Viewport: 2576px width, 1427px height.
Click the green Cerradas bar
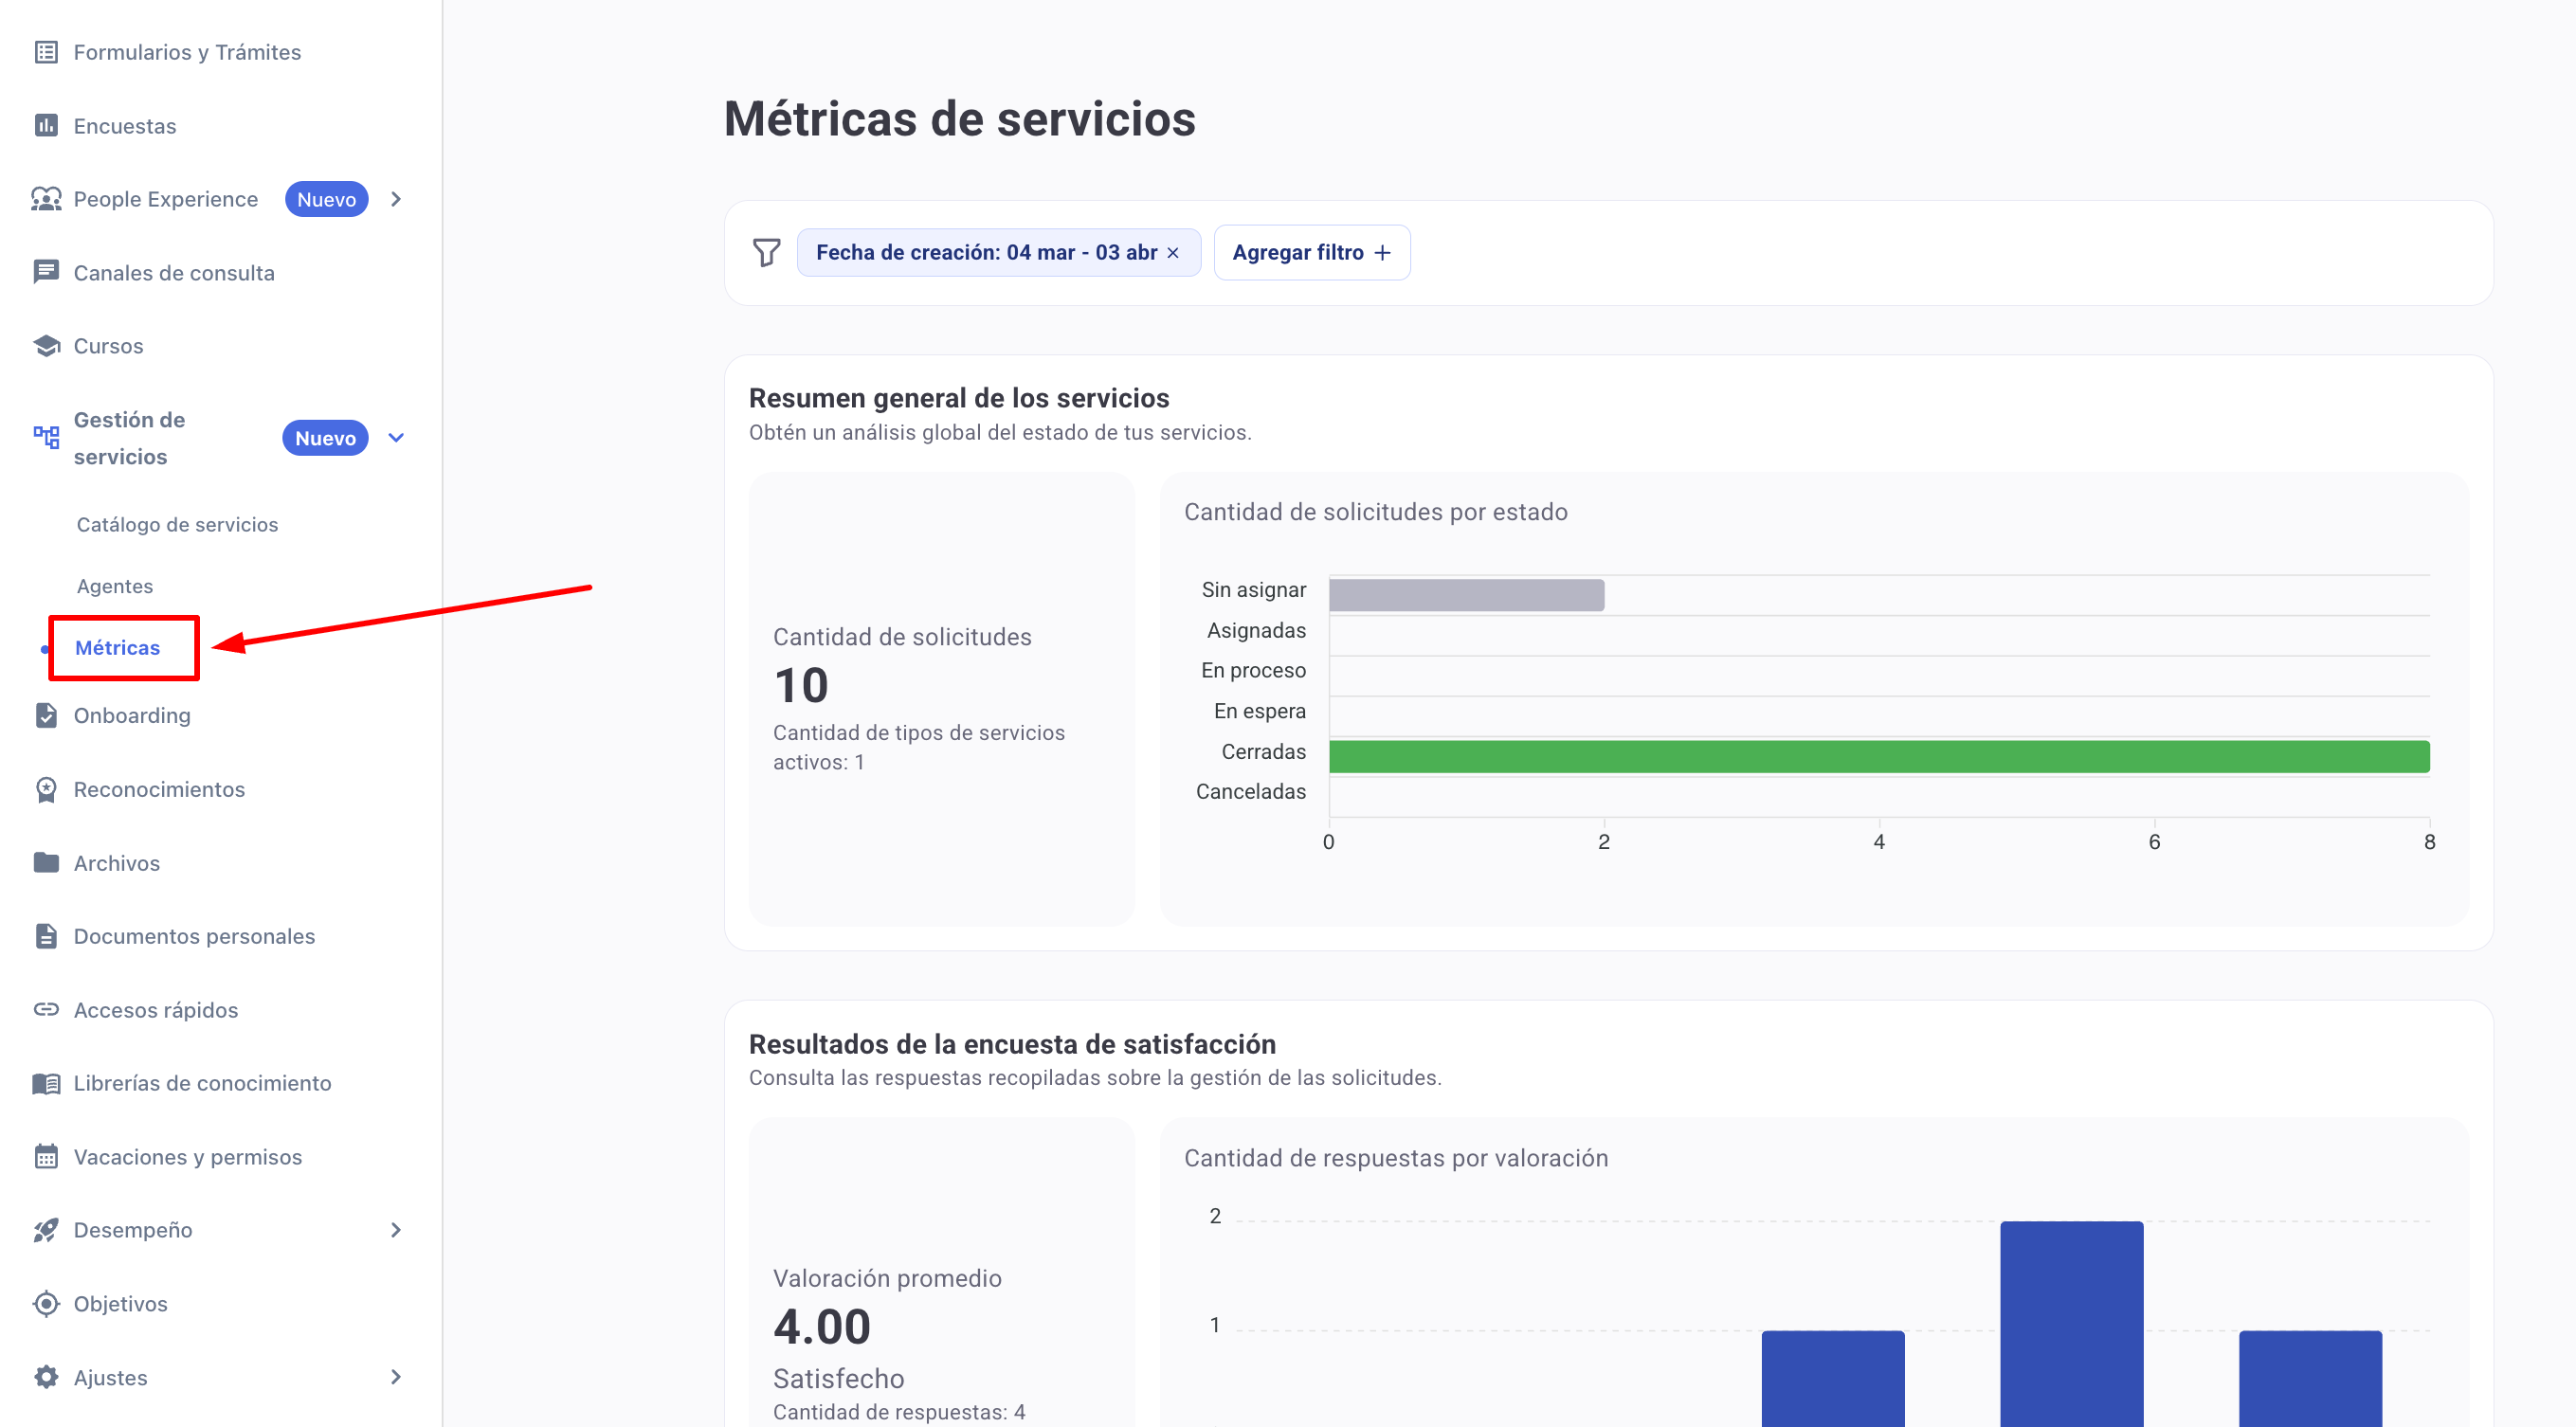coord(1879,756)
